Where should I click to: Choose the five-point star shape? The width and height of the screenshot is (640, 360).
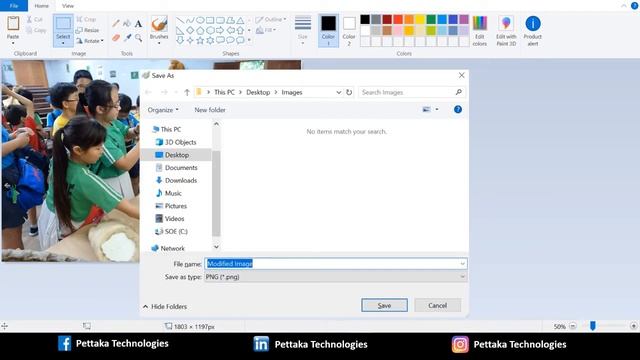coord(200,40)
